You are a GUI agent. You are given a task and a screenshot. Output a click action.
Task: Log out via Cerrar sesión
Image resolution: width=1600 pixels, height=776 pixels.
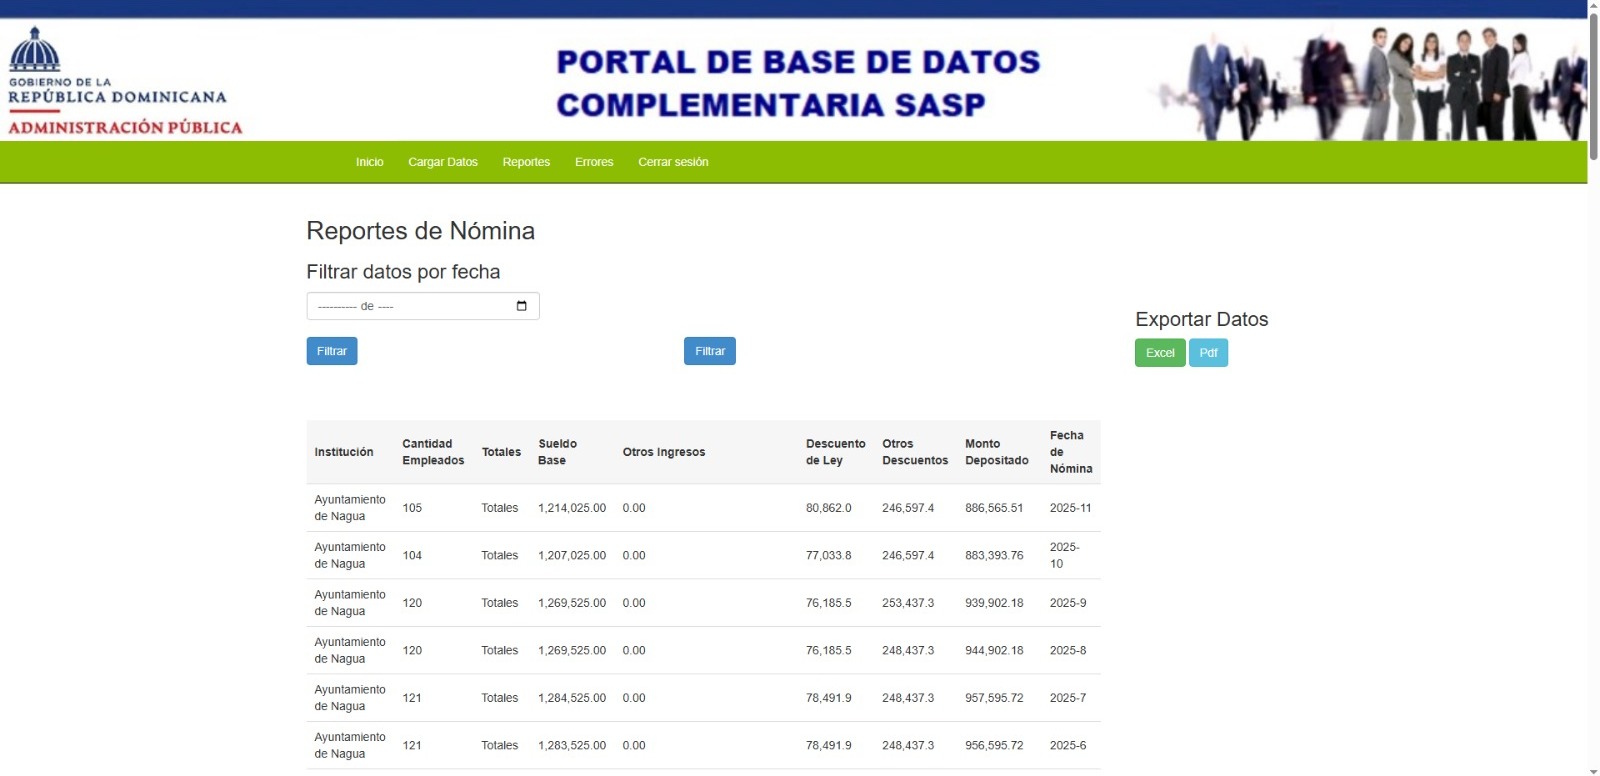673,162
